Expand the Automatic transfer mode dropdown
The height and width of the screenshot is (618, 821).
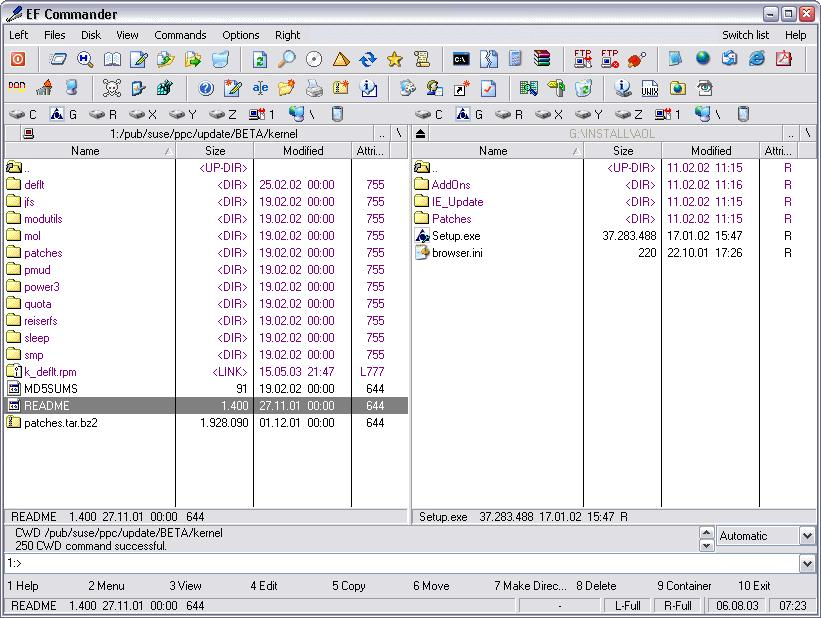(808, 536)
